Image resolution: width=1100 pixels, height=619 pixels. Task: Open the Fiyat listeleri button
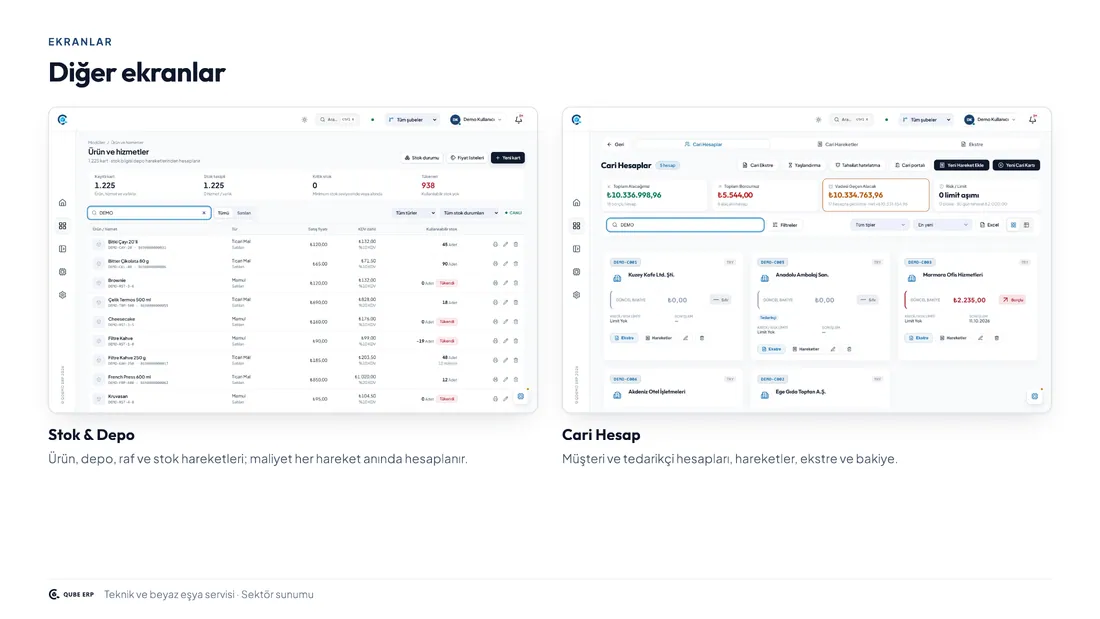point(467,158)
